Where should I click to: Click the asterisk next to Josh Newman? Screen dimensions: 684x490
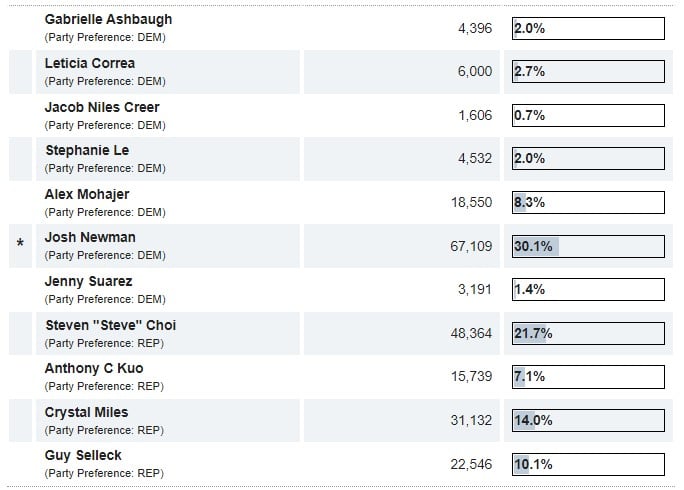[20, 245]
